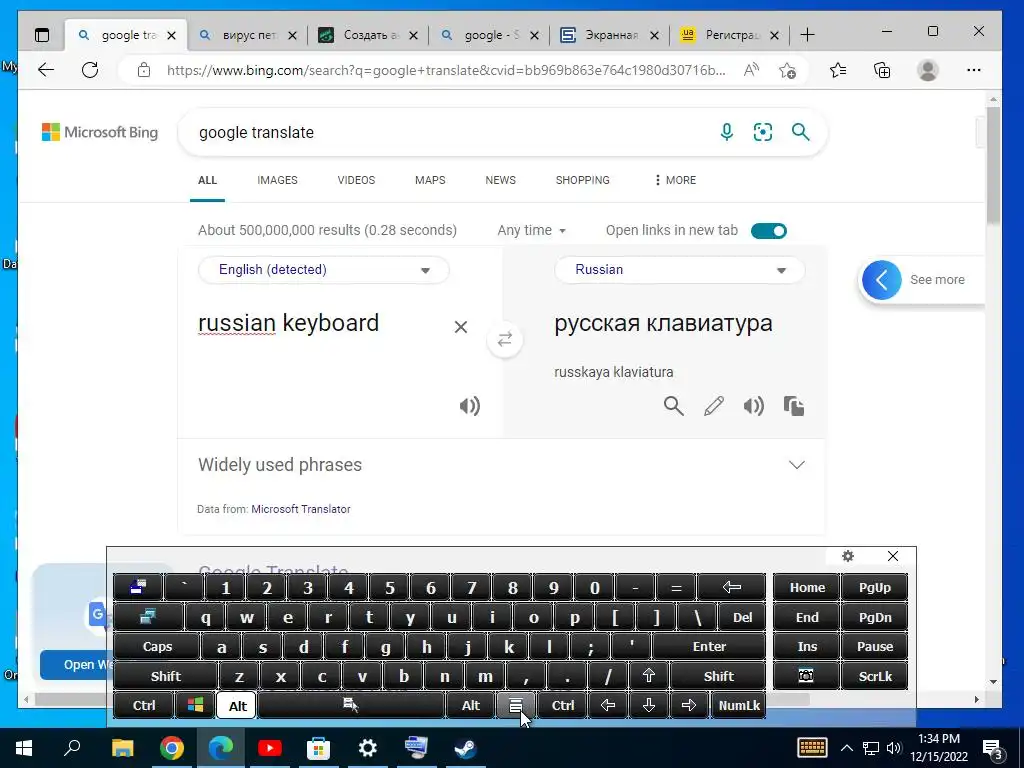Search the translated Russian text
The width and height of the screenshot is (1024, 768).
click(x=673, y=406)
